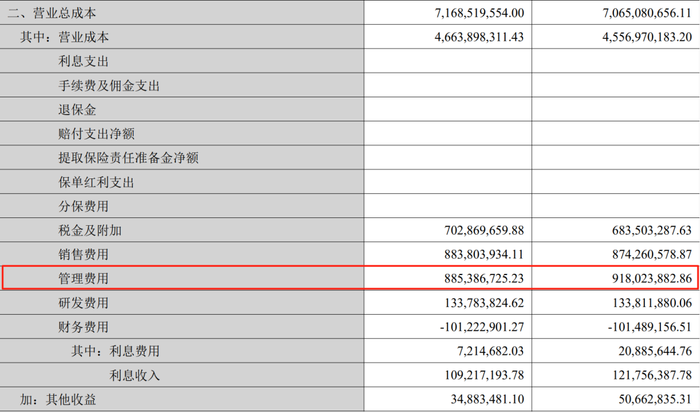Click the 保单红利支出 row label
This screenshot has height=412, width=700.
[96, 182]
